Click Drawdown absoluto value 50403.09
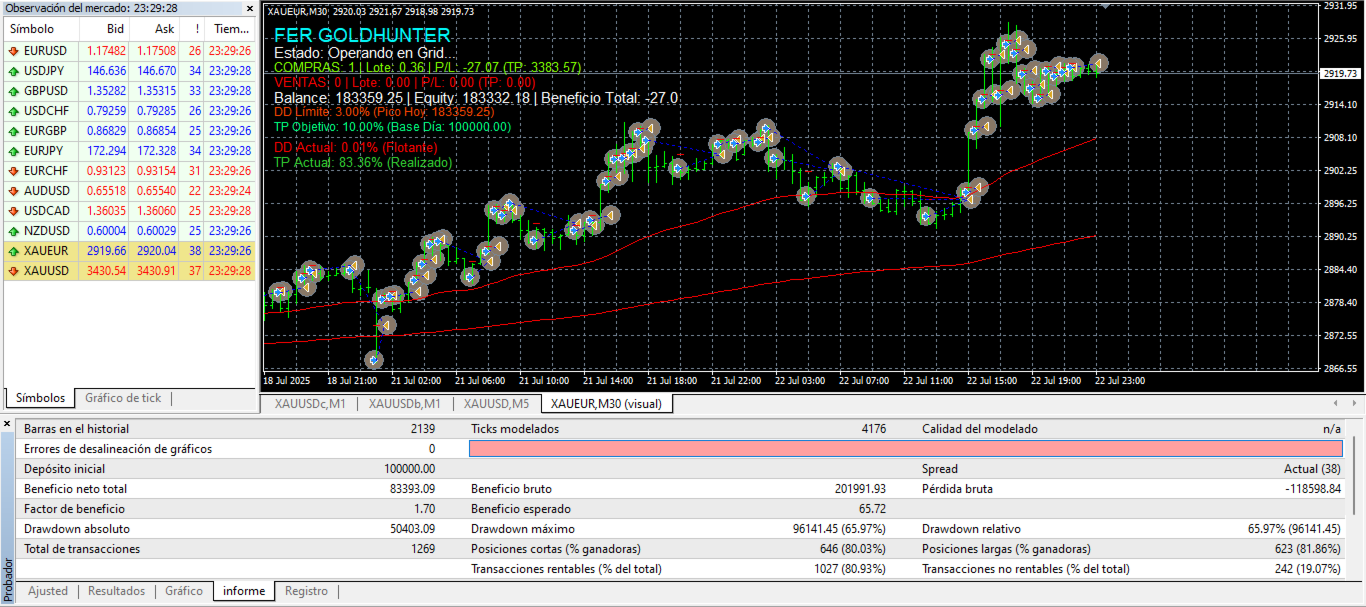 [x=409, y=529]
